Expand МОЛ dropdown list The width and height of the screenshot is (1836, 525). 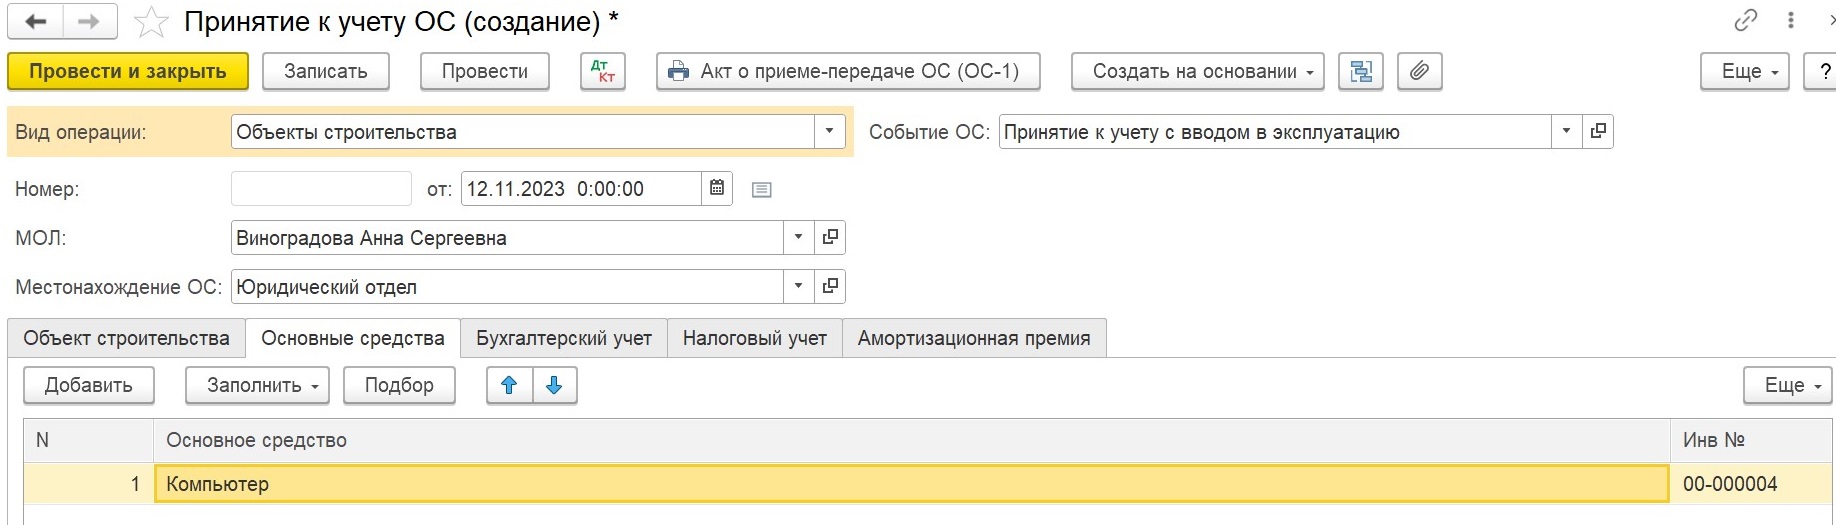798,237
